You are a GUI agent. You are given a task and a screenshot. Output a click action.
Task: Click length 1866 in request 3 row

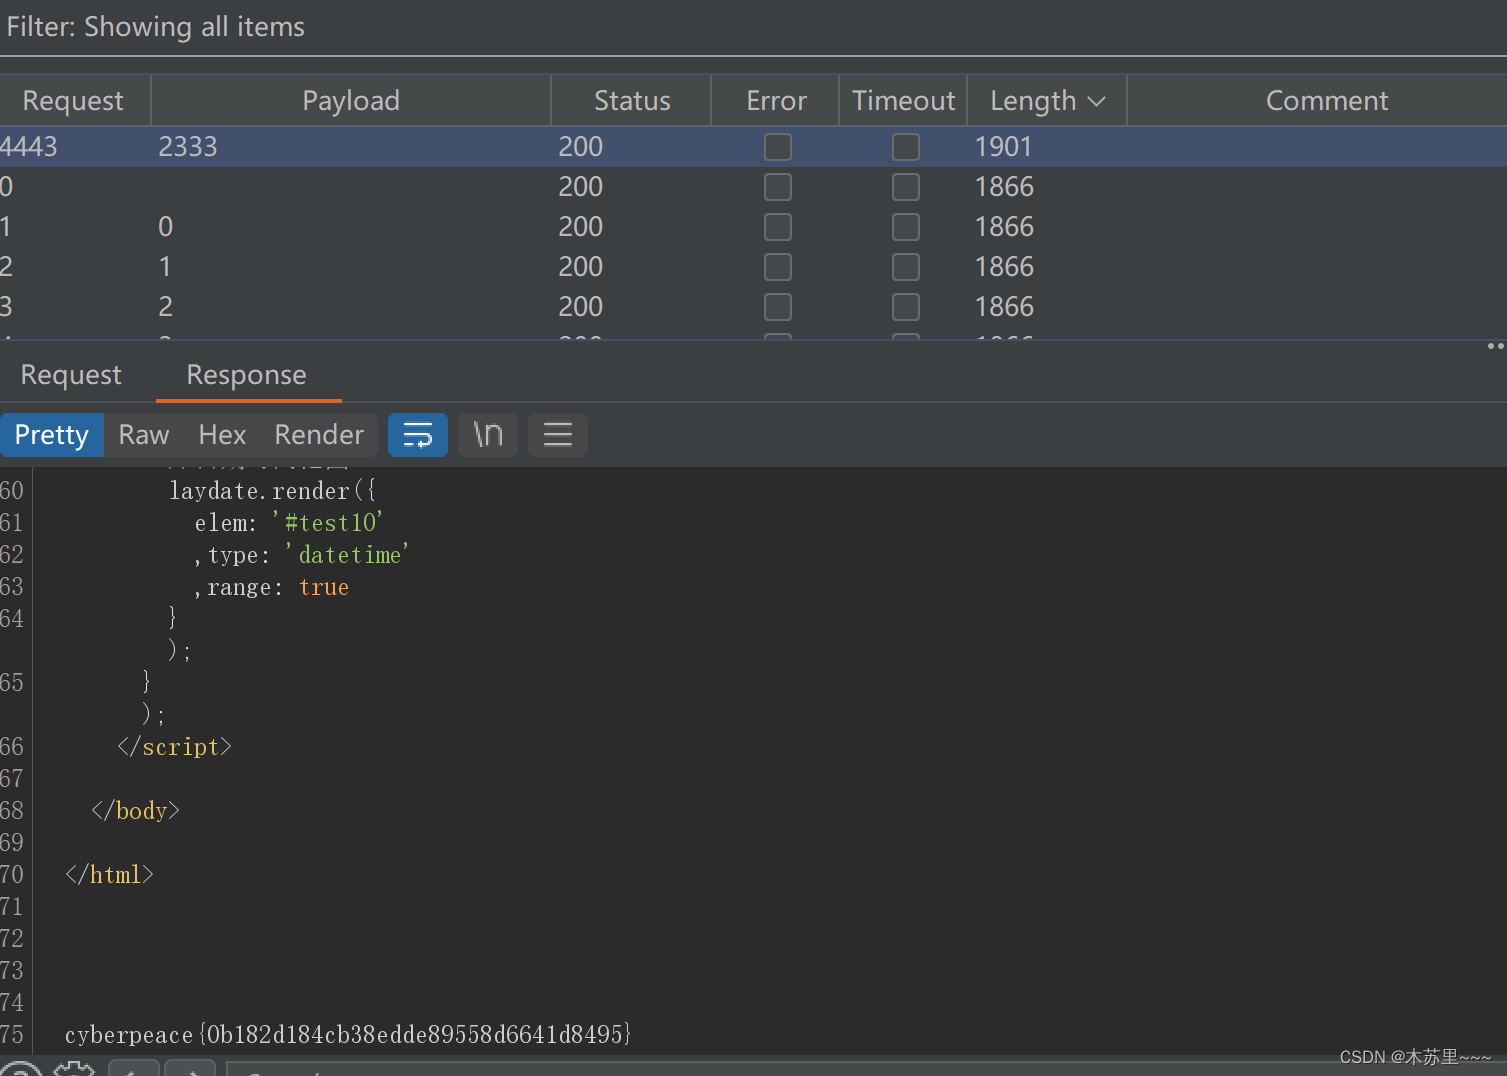click(x=1004, y=307)
